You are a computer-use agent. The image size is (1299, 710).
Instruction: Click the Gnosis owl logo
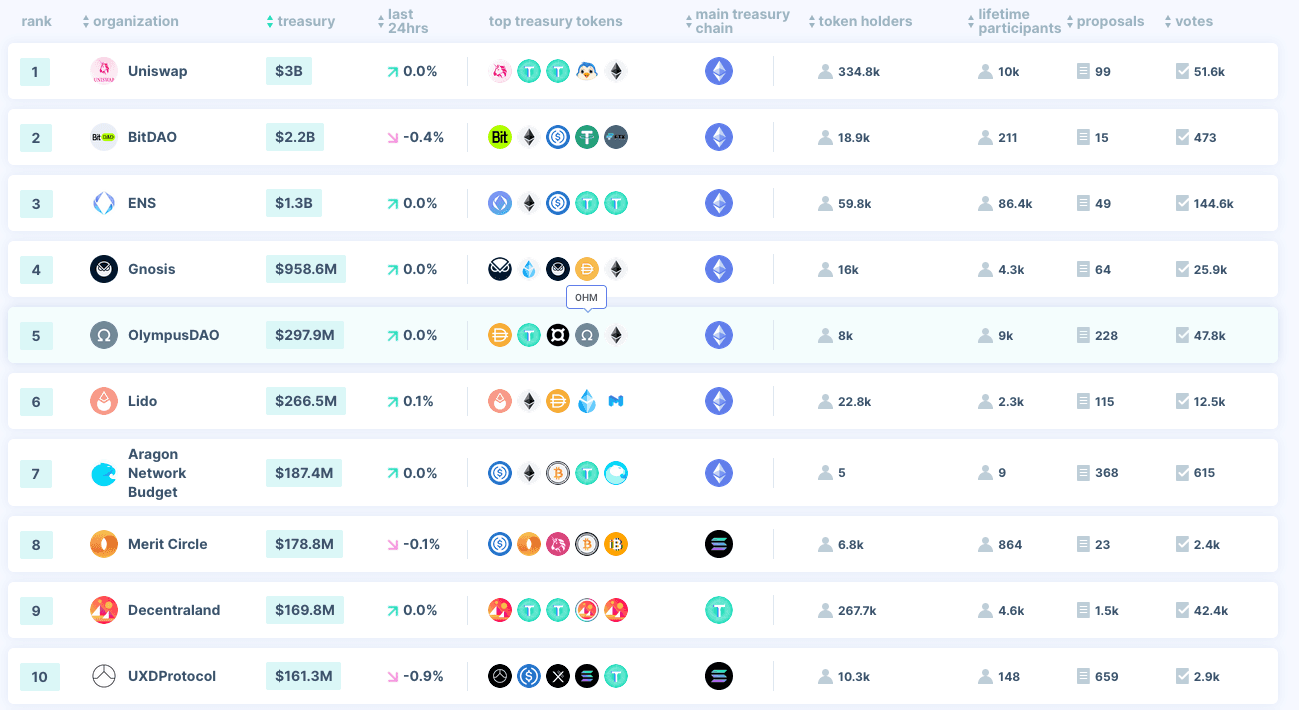click(104, 269)
